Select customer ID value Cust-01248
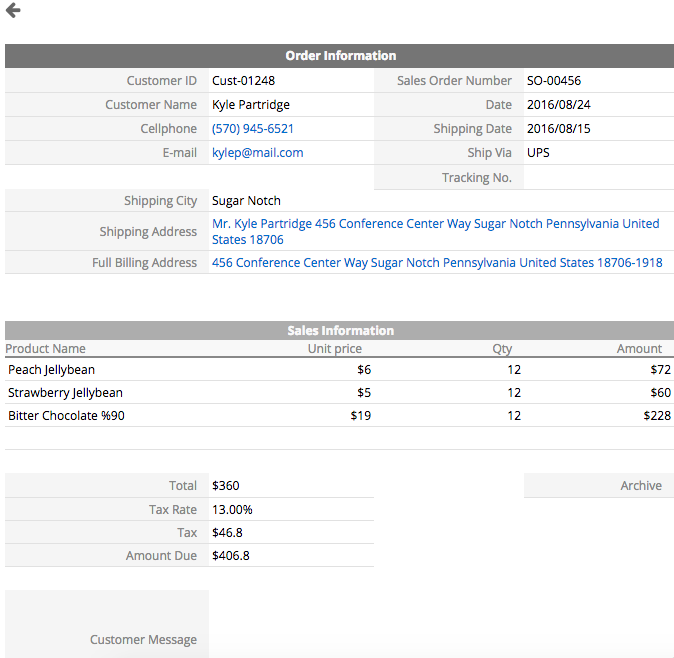The width and height of the screenshot is (674, 658). [243, 80]
